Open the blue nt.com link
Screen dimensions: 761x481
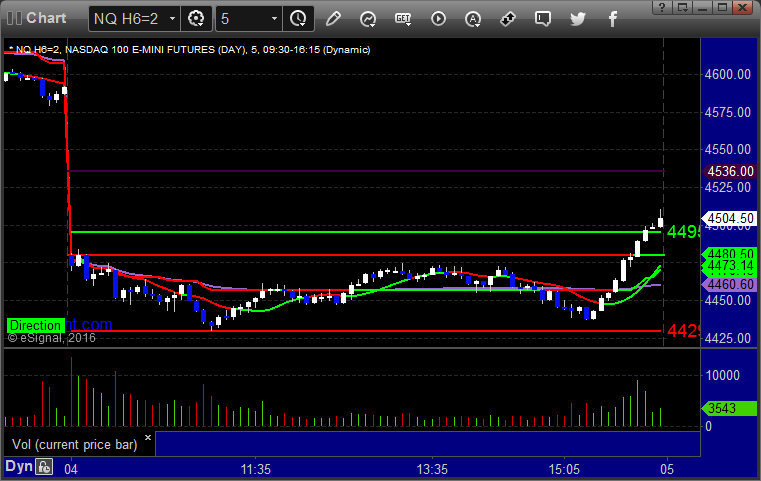pos(89,324)
